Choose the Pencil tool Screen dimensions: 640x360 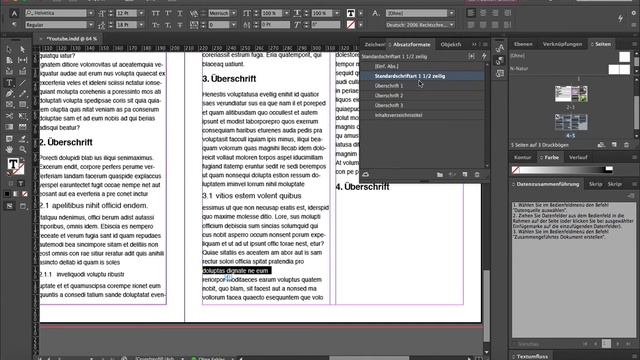coord(22,94)
